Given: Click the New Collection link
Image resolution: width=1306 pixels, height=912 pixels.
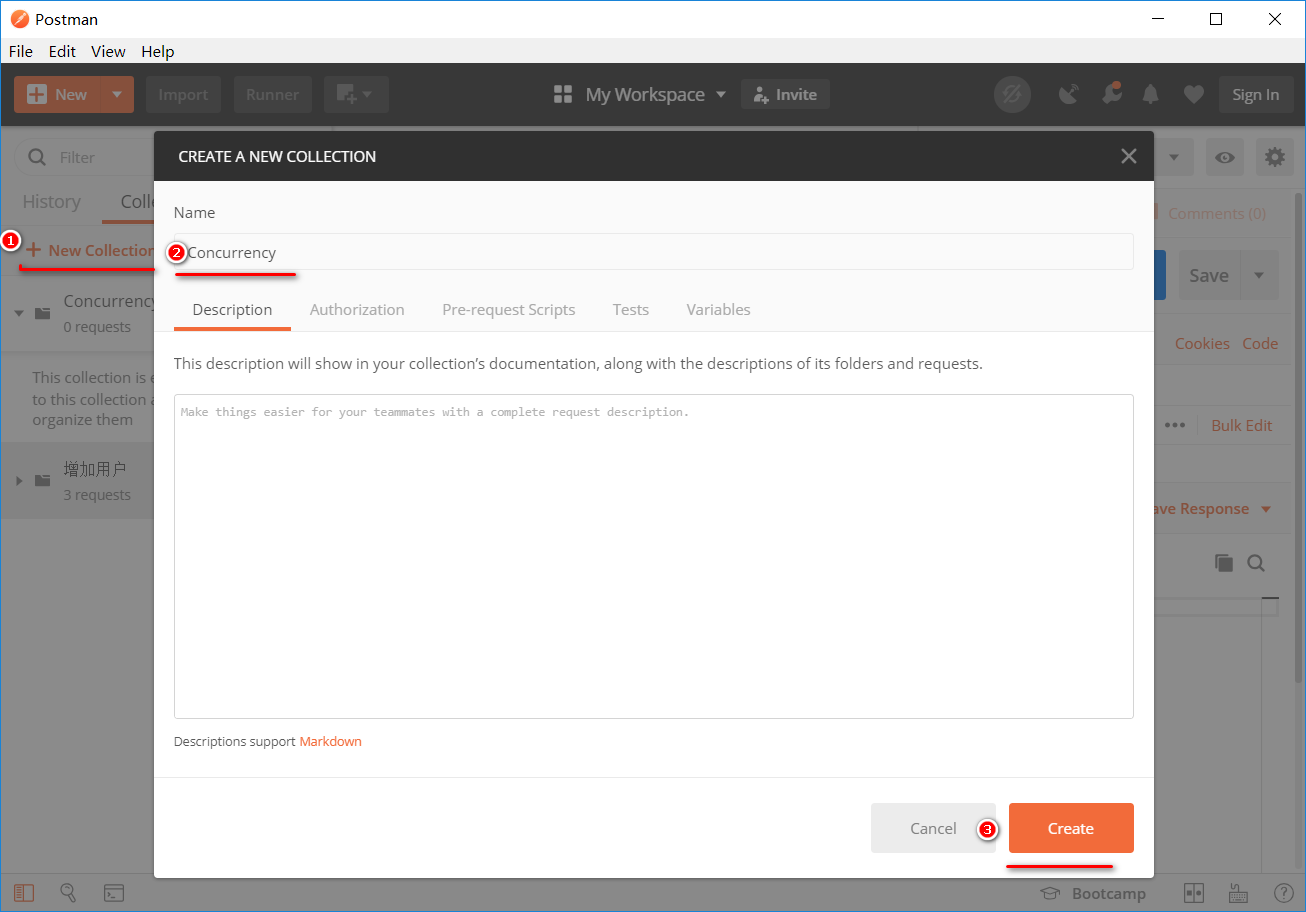Looking at the screenshot, I should pyautogui.click(x=90, y=250).
